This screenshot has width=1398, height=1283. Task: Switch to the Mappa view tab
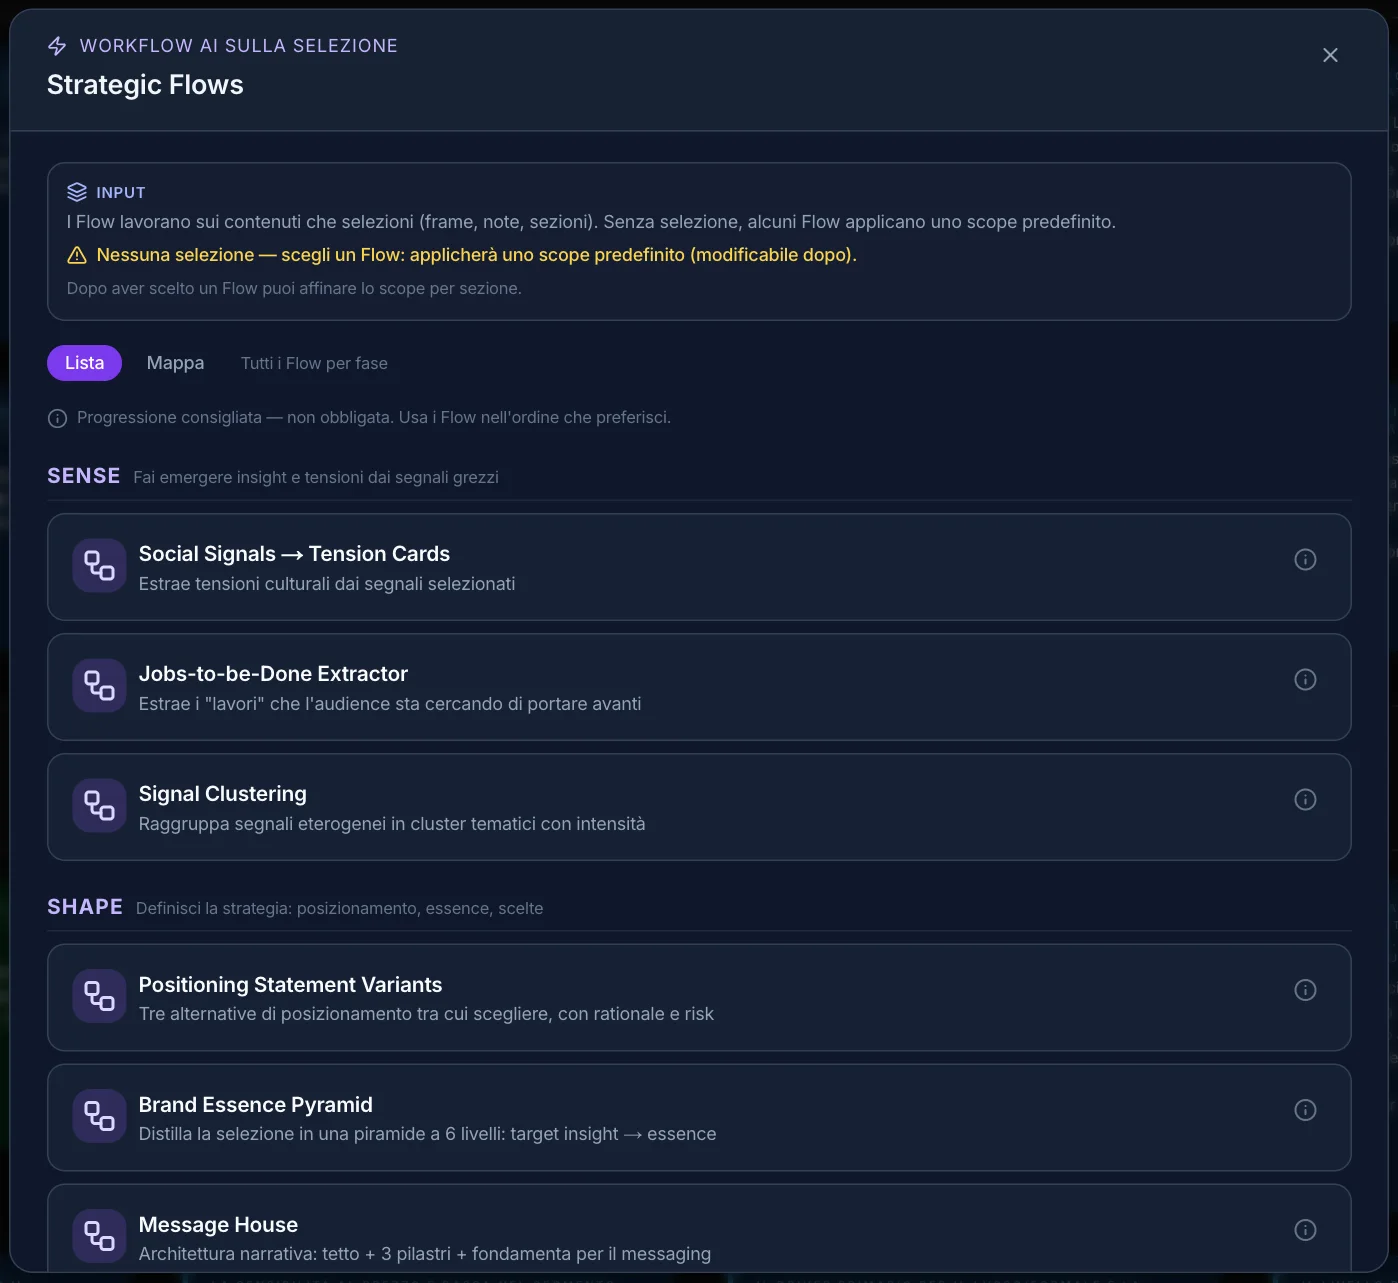(x=175, y=363)
